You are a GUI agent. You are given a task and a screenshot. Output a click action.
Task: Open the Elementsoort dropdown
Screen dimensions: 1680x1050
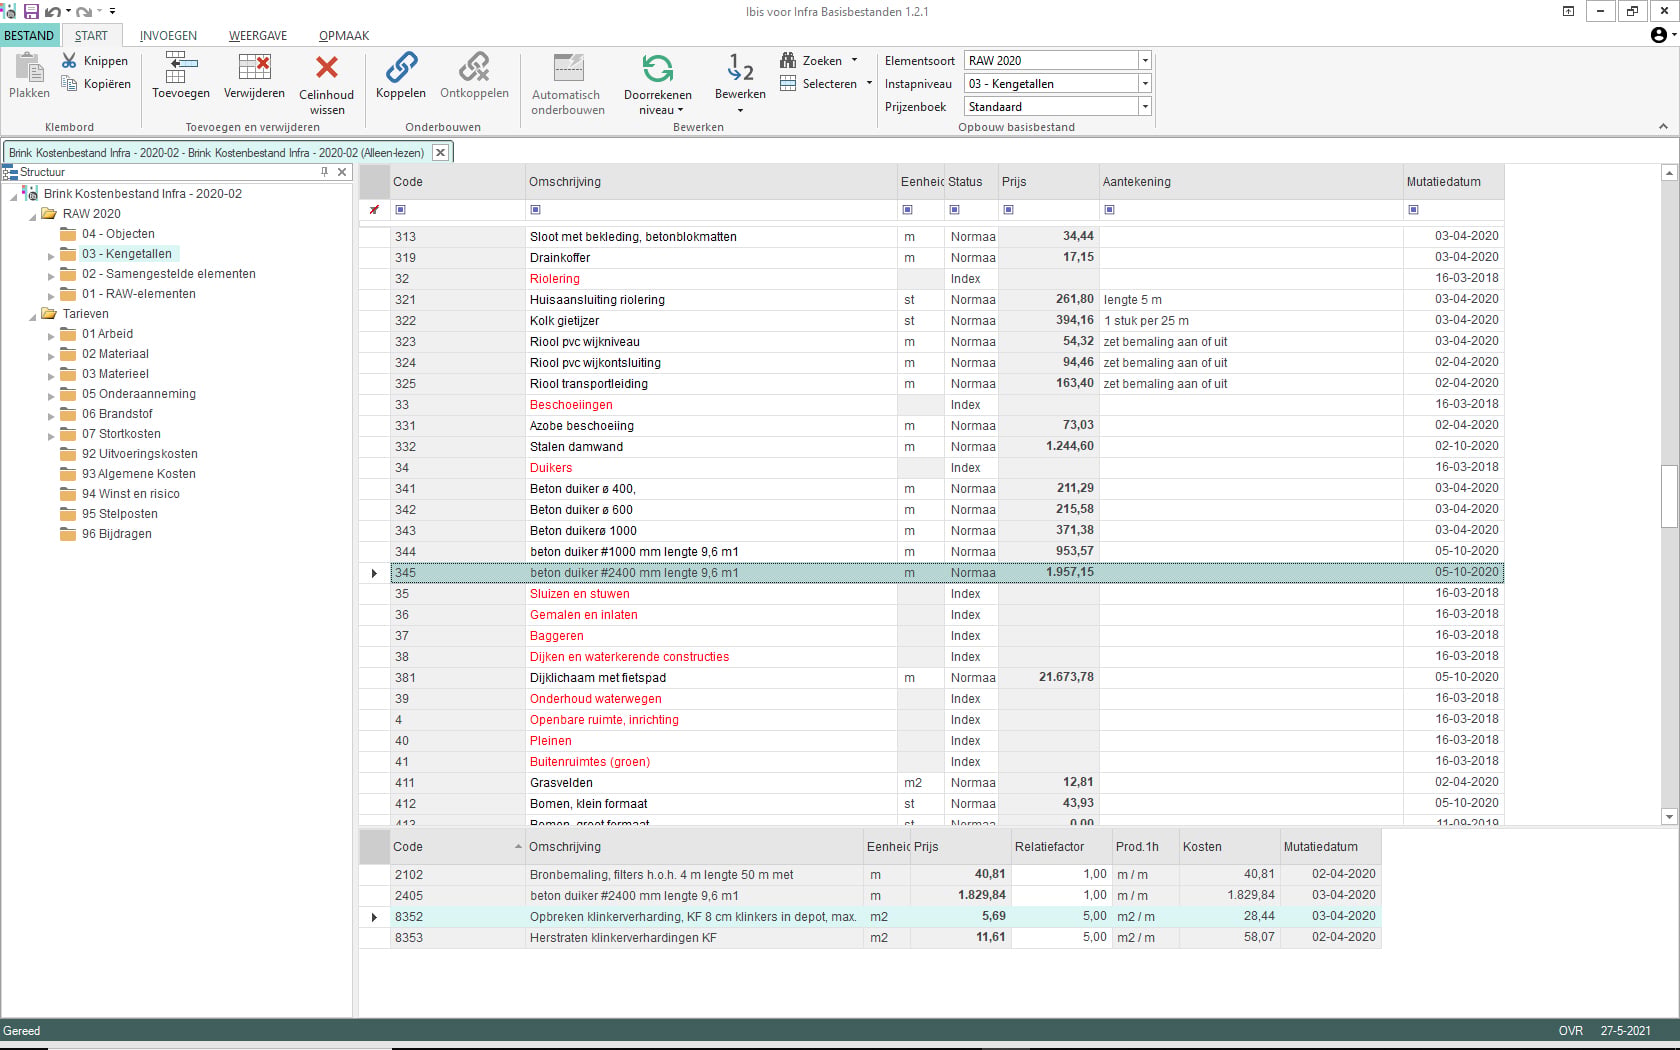pyautogui.click(x=1145, y=61)
